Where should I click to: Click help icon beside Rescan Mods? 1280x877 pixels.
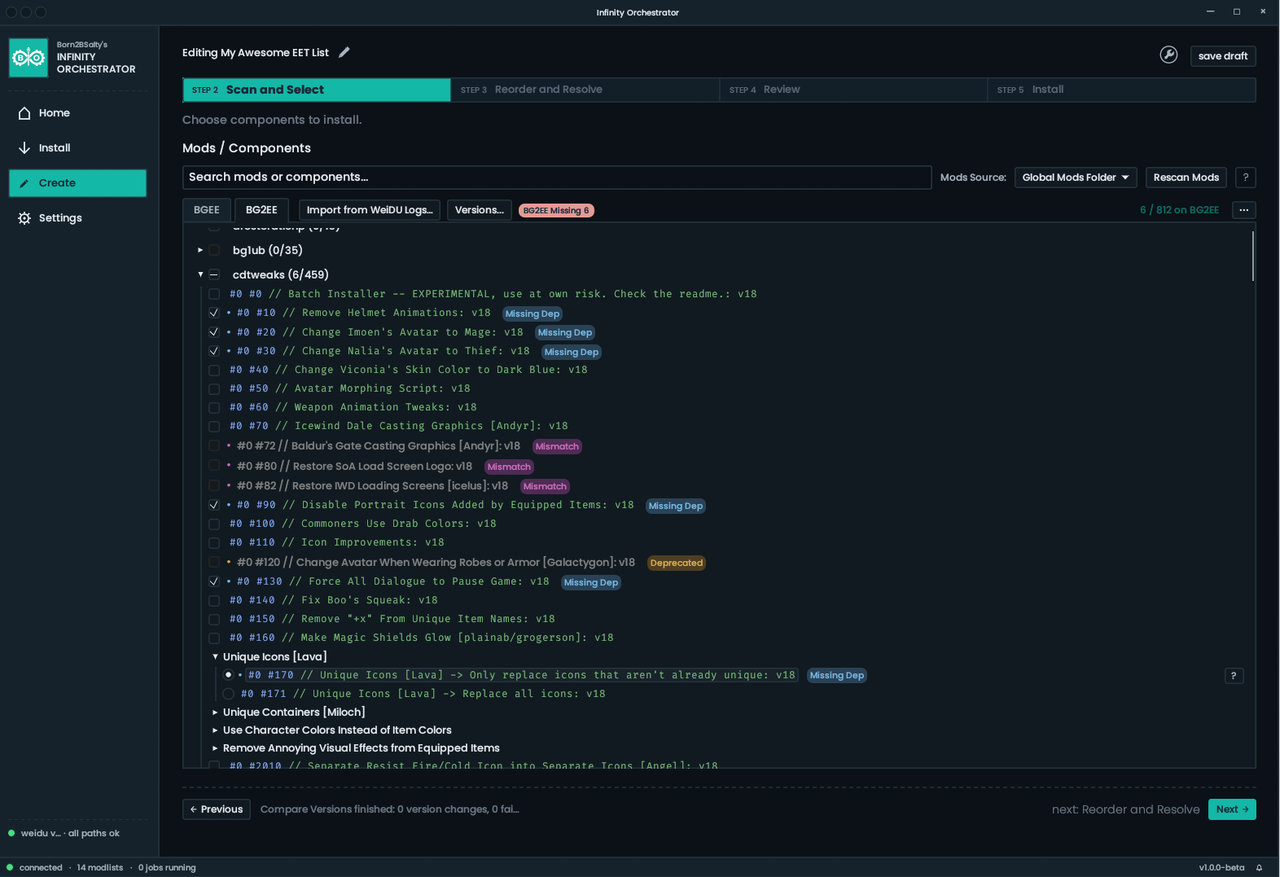[x=1245, y=177]
